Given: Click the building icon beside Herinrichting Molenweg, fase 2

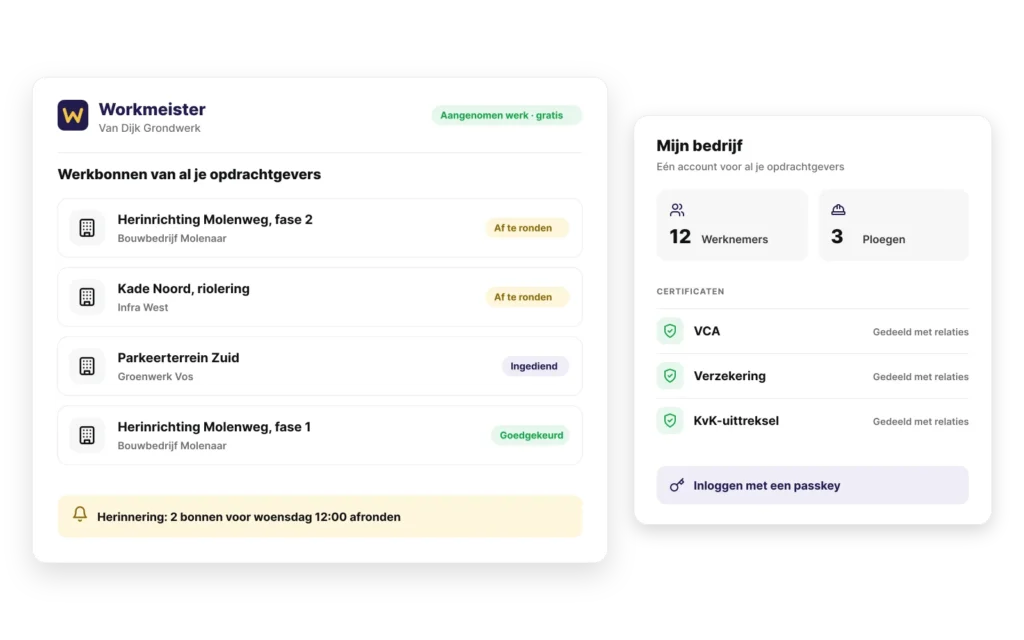Looking at the screenshot, I should pos(87,228).
